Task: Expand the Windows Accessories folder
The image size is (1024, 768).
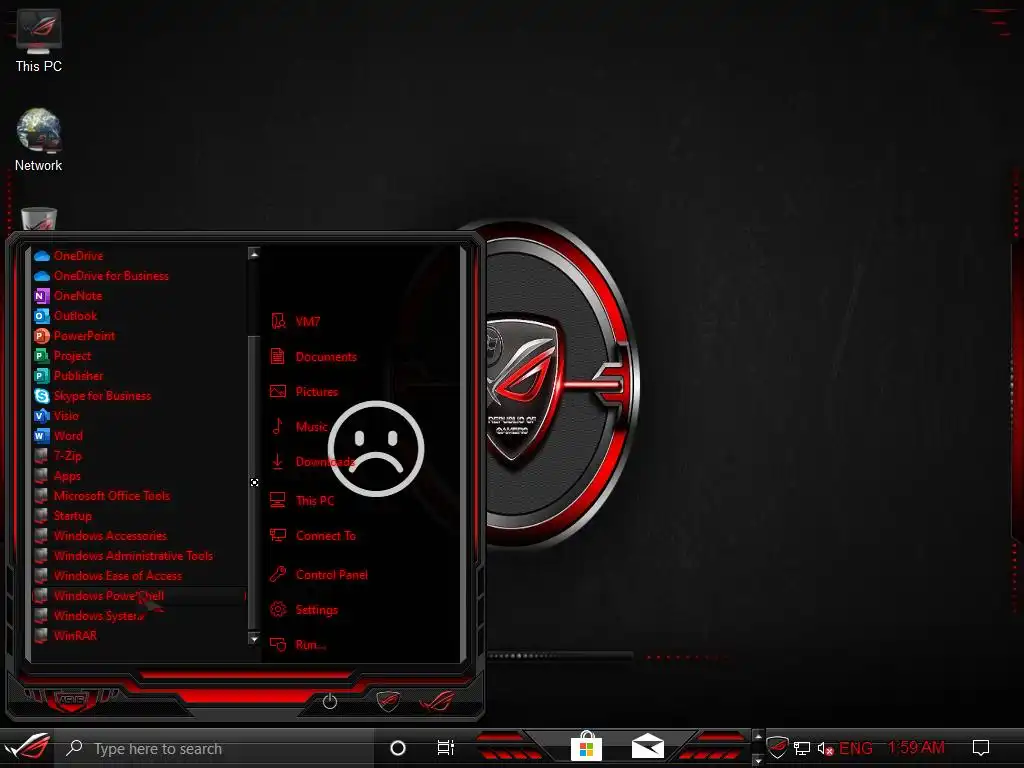Action: tap(138, 536)
